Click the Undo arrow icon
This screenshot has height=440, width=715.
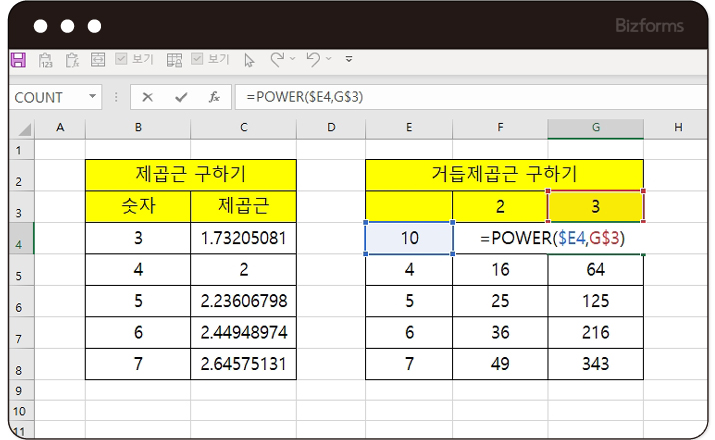pos(313,59)
